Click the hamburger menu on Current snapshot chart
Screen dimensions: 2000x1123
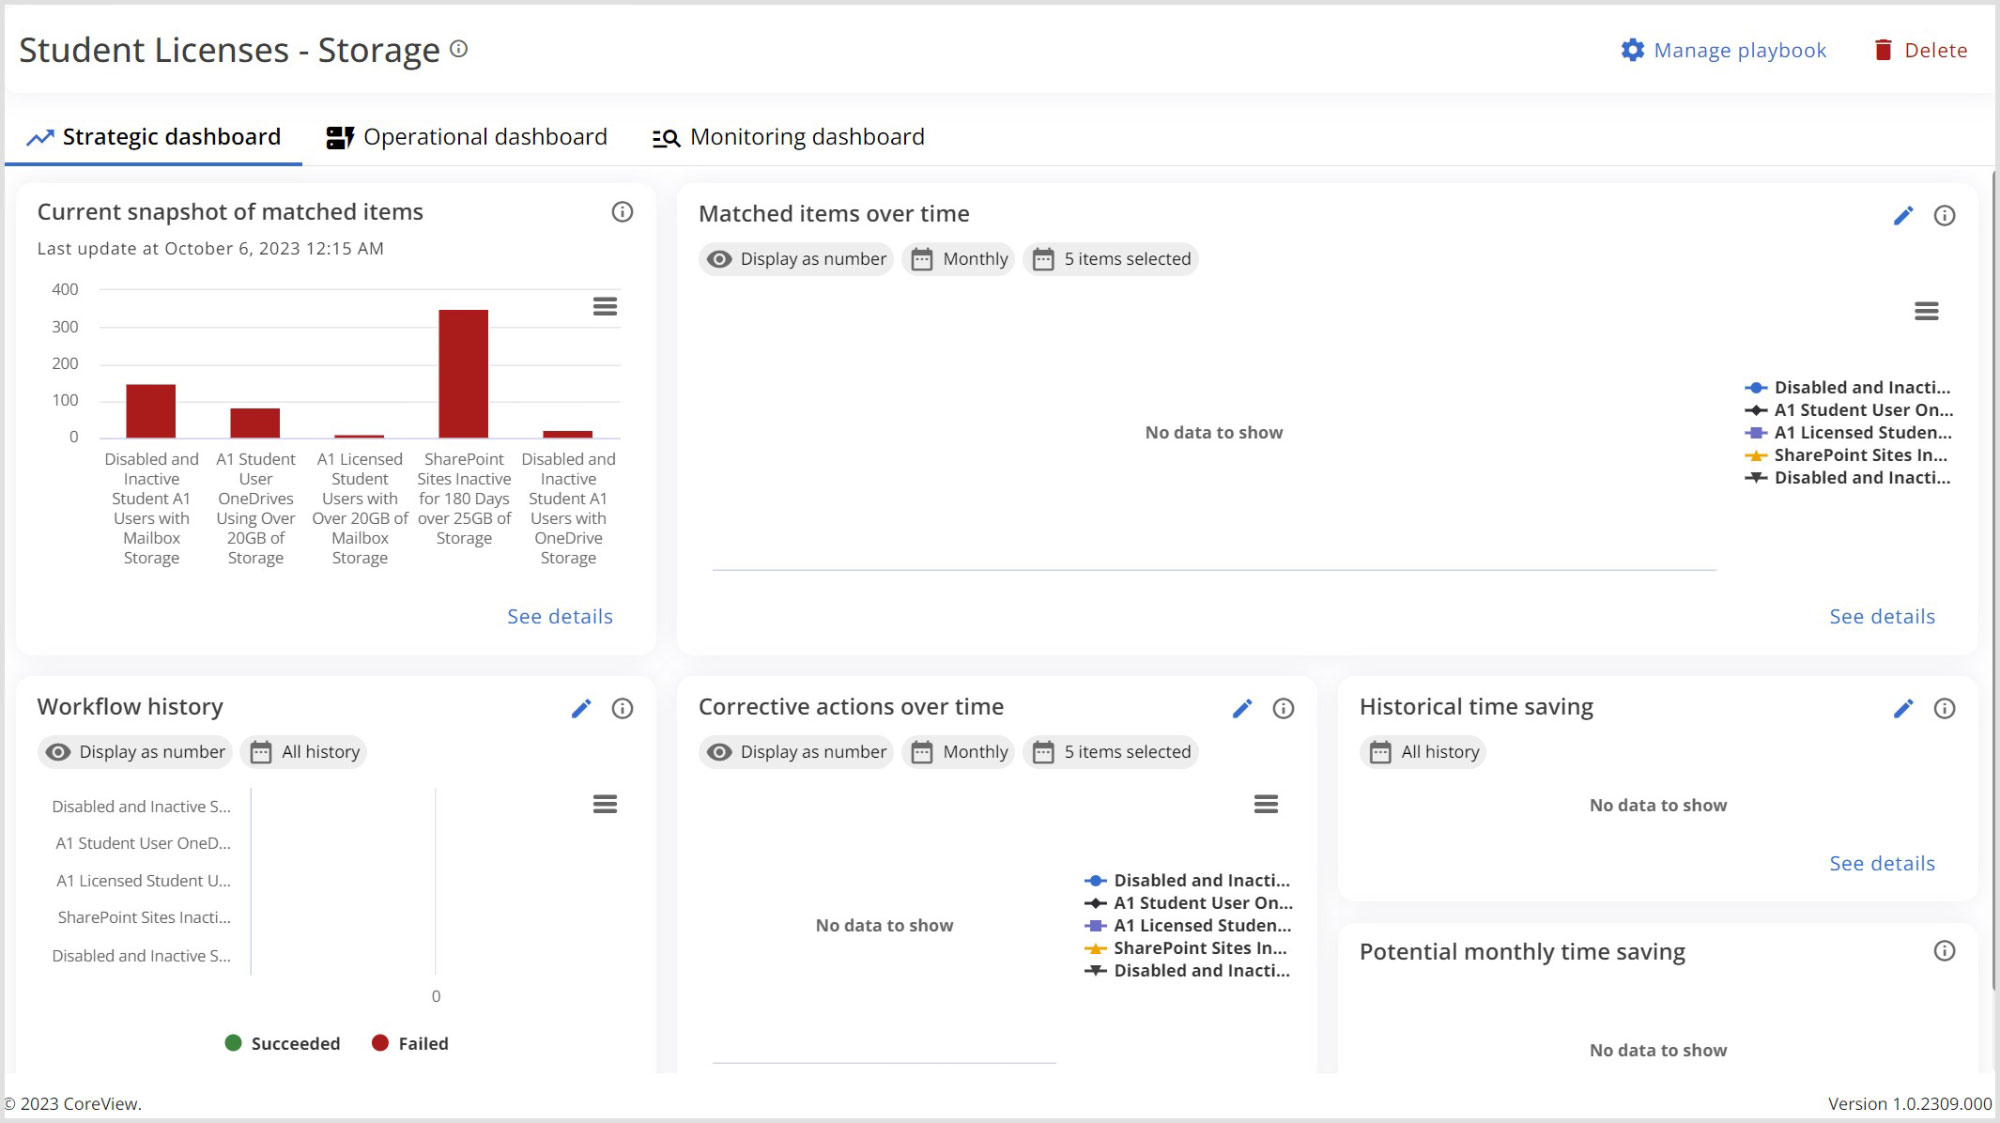605,306
